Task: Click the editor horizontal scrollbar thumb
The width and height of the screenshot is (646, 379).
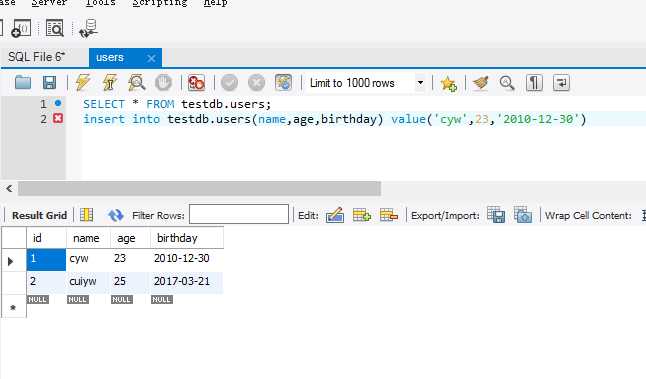Action: pos(199,189)
